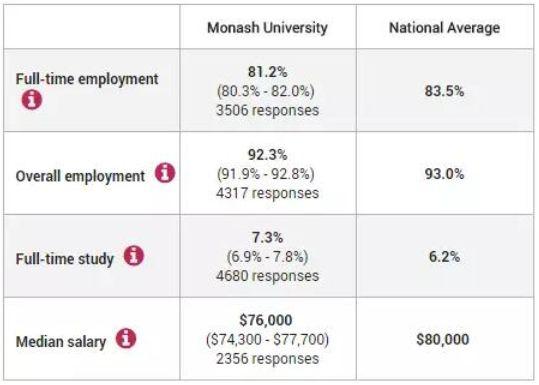
Task: Click the 83.5% national average value
Action: pos(444,91)
